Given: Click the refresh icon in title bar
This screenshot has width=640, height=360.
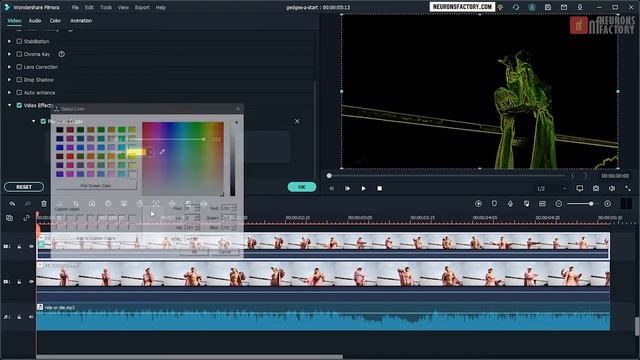Looking at the screenshot, I should [516, 7].
